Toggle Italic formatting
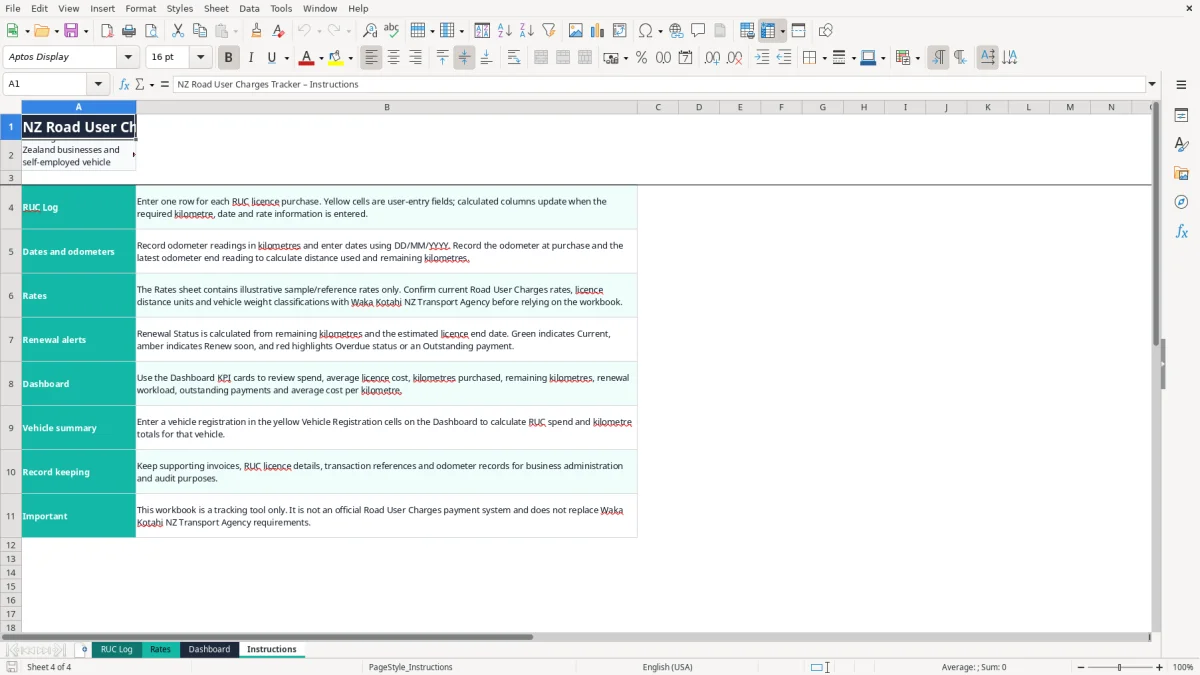The width and height of the screenshot is (1200, 675). click(250, 58)
